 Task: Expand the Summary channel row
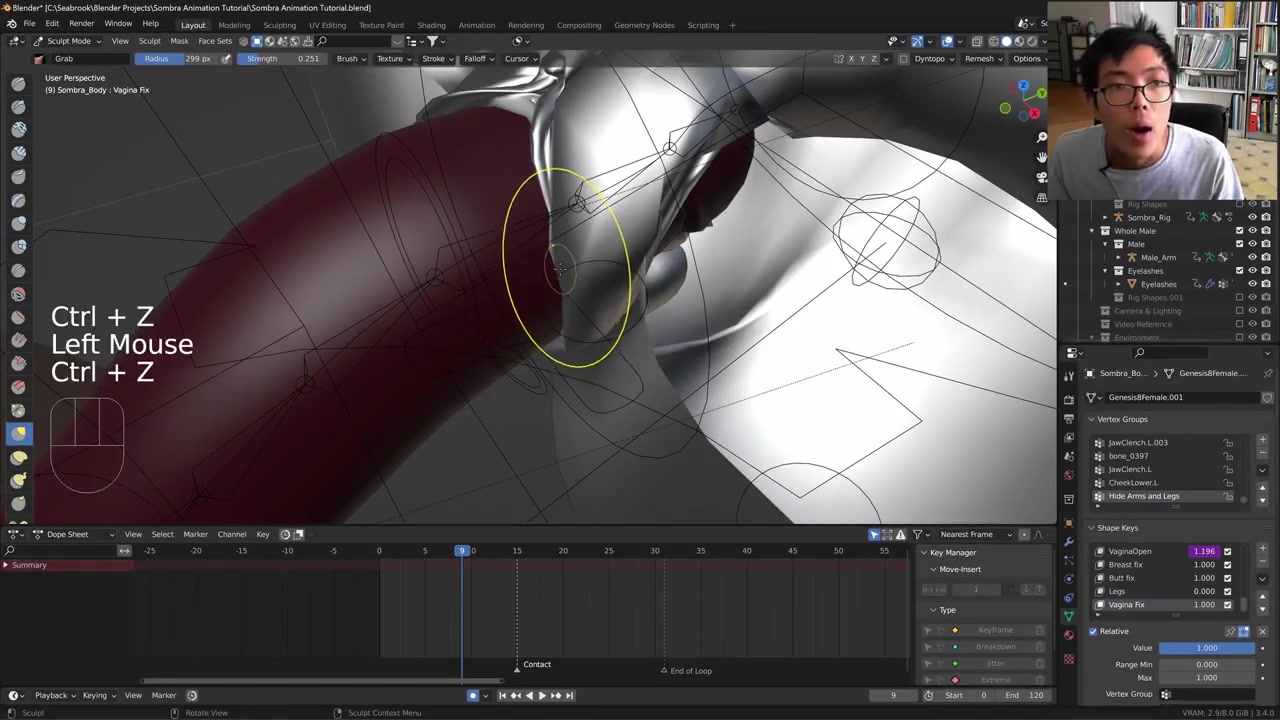[x=6, y=565]
